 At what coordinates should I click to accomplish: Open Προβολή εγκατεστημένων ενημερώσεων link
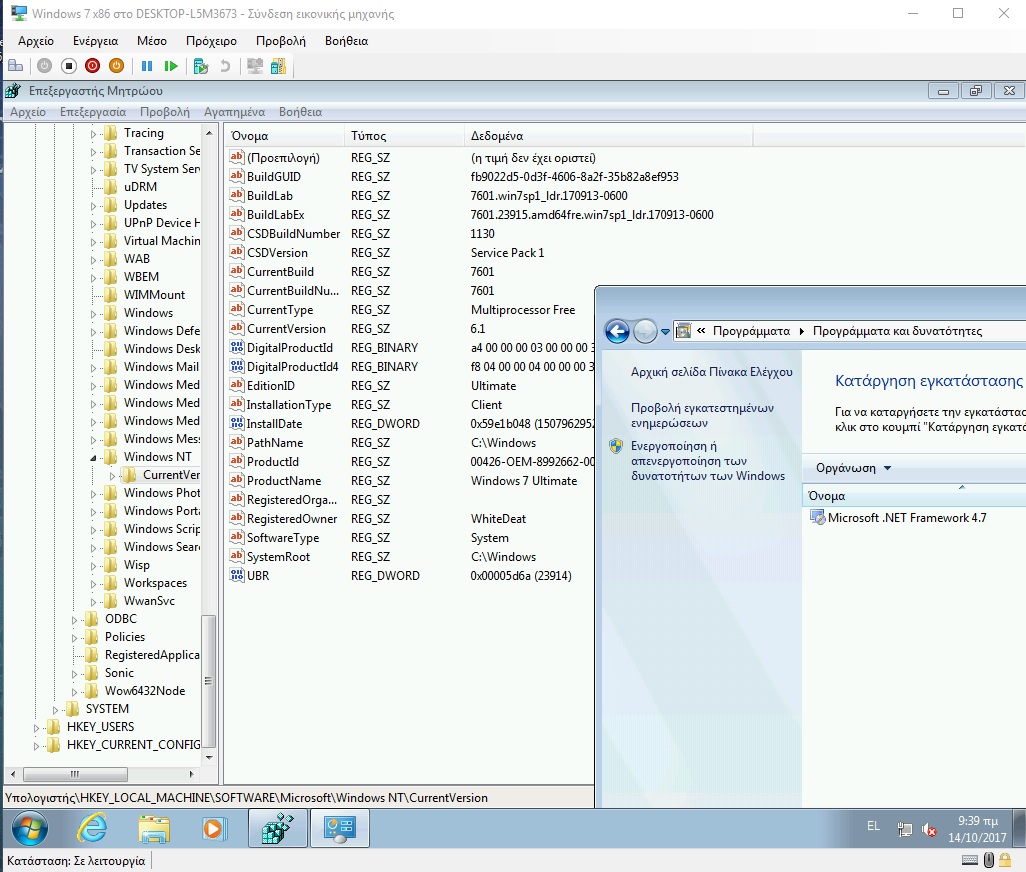[x=702, y=415]
